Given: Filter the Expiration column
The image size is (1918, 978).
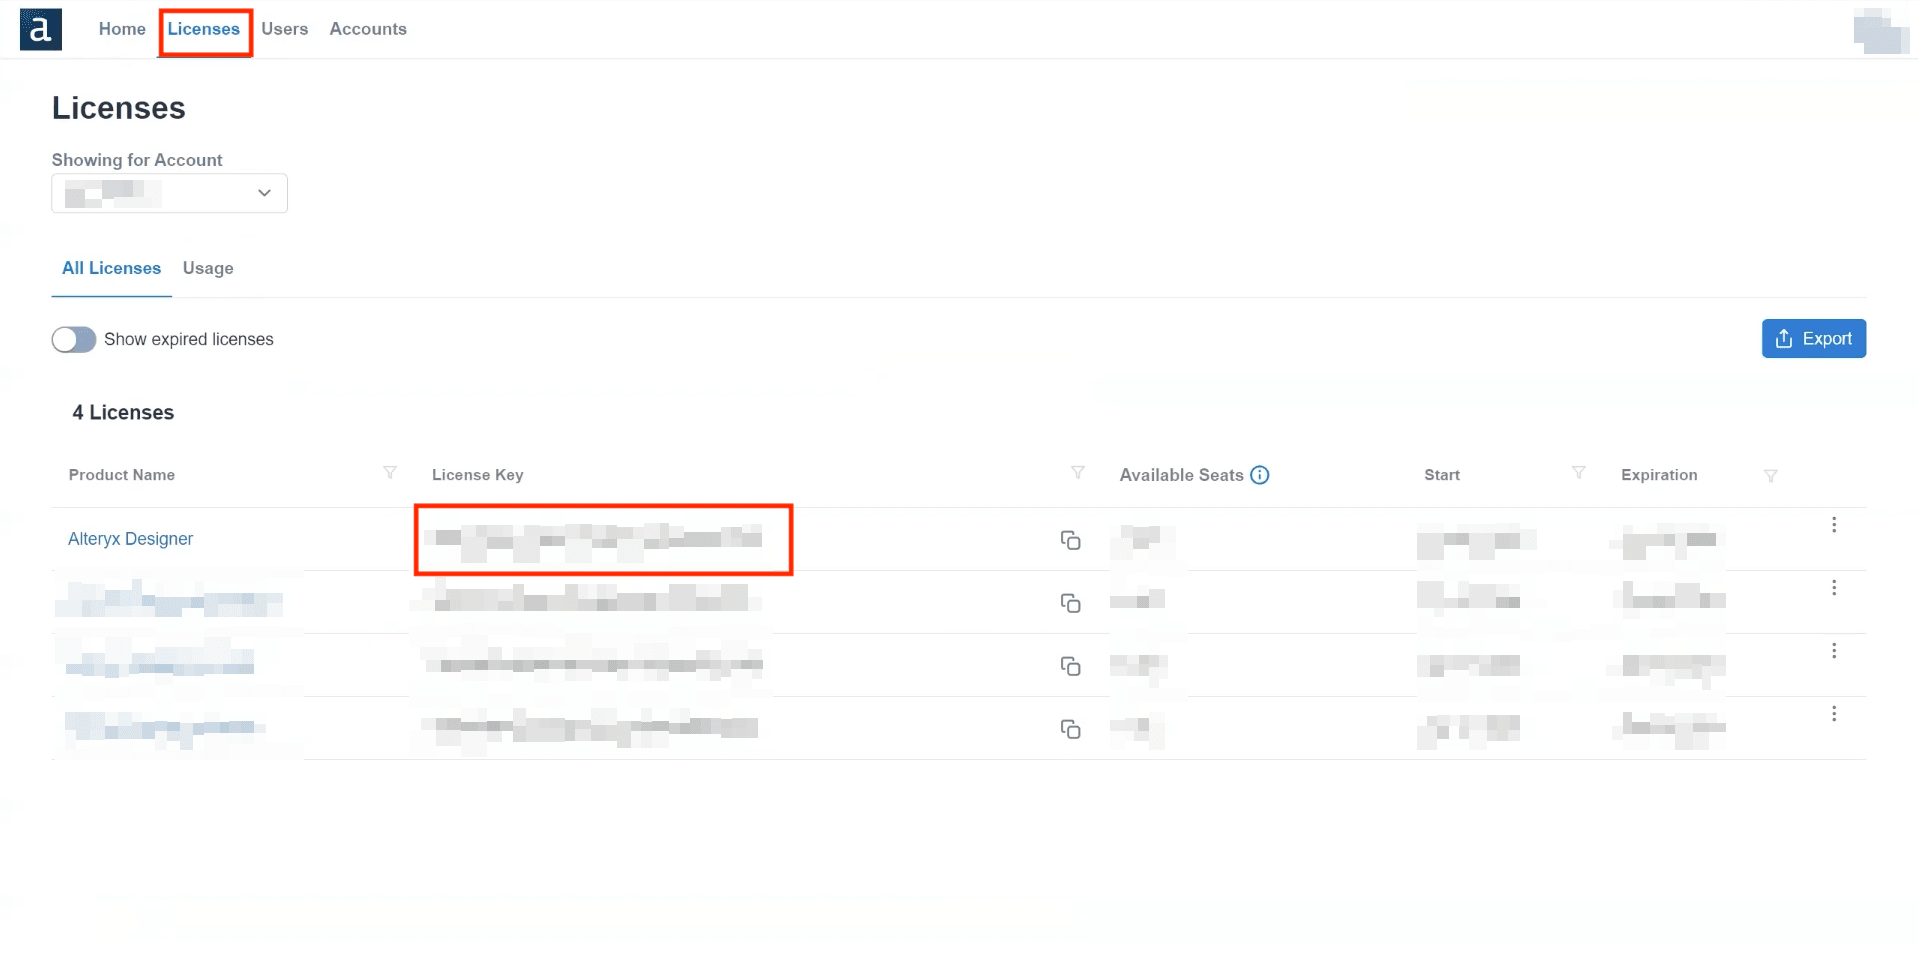Looking at the screenshot, I should tap(1771, 476).
